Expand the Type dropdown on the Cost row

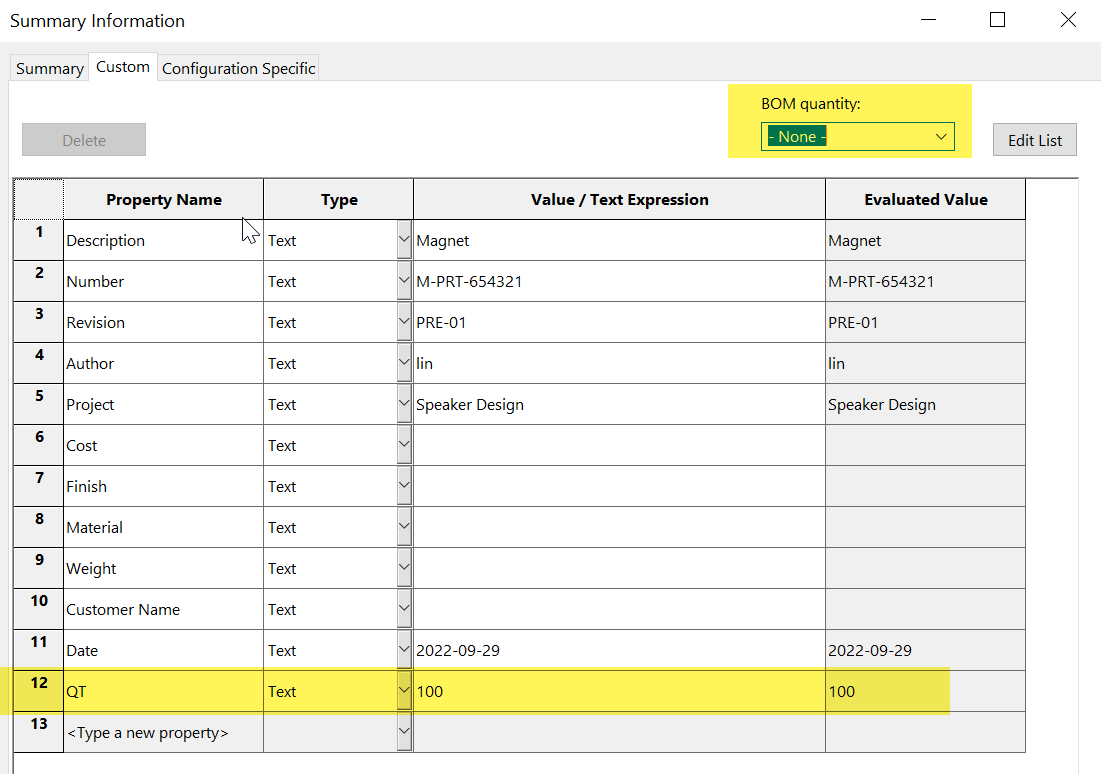[404, 445]
